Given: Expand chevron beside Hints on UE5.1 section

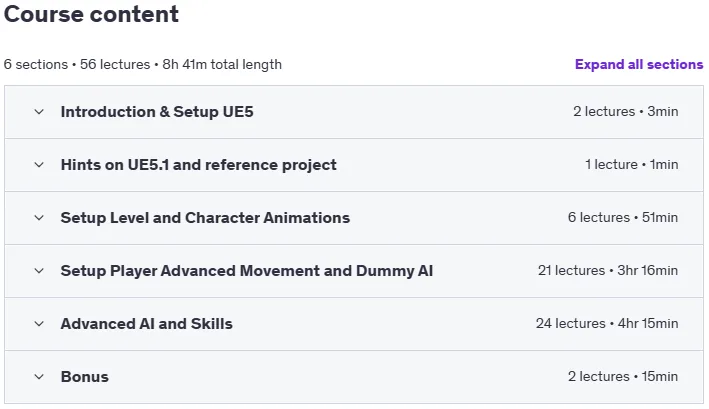Looking at the screenshot, I should tap(39, 165).
